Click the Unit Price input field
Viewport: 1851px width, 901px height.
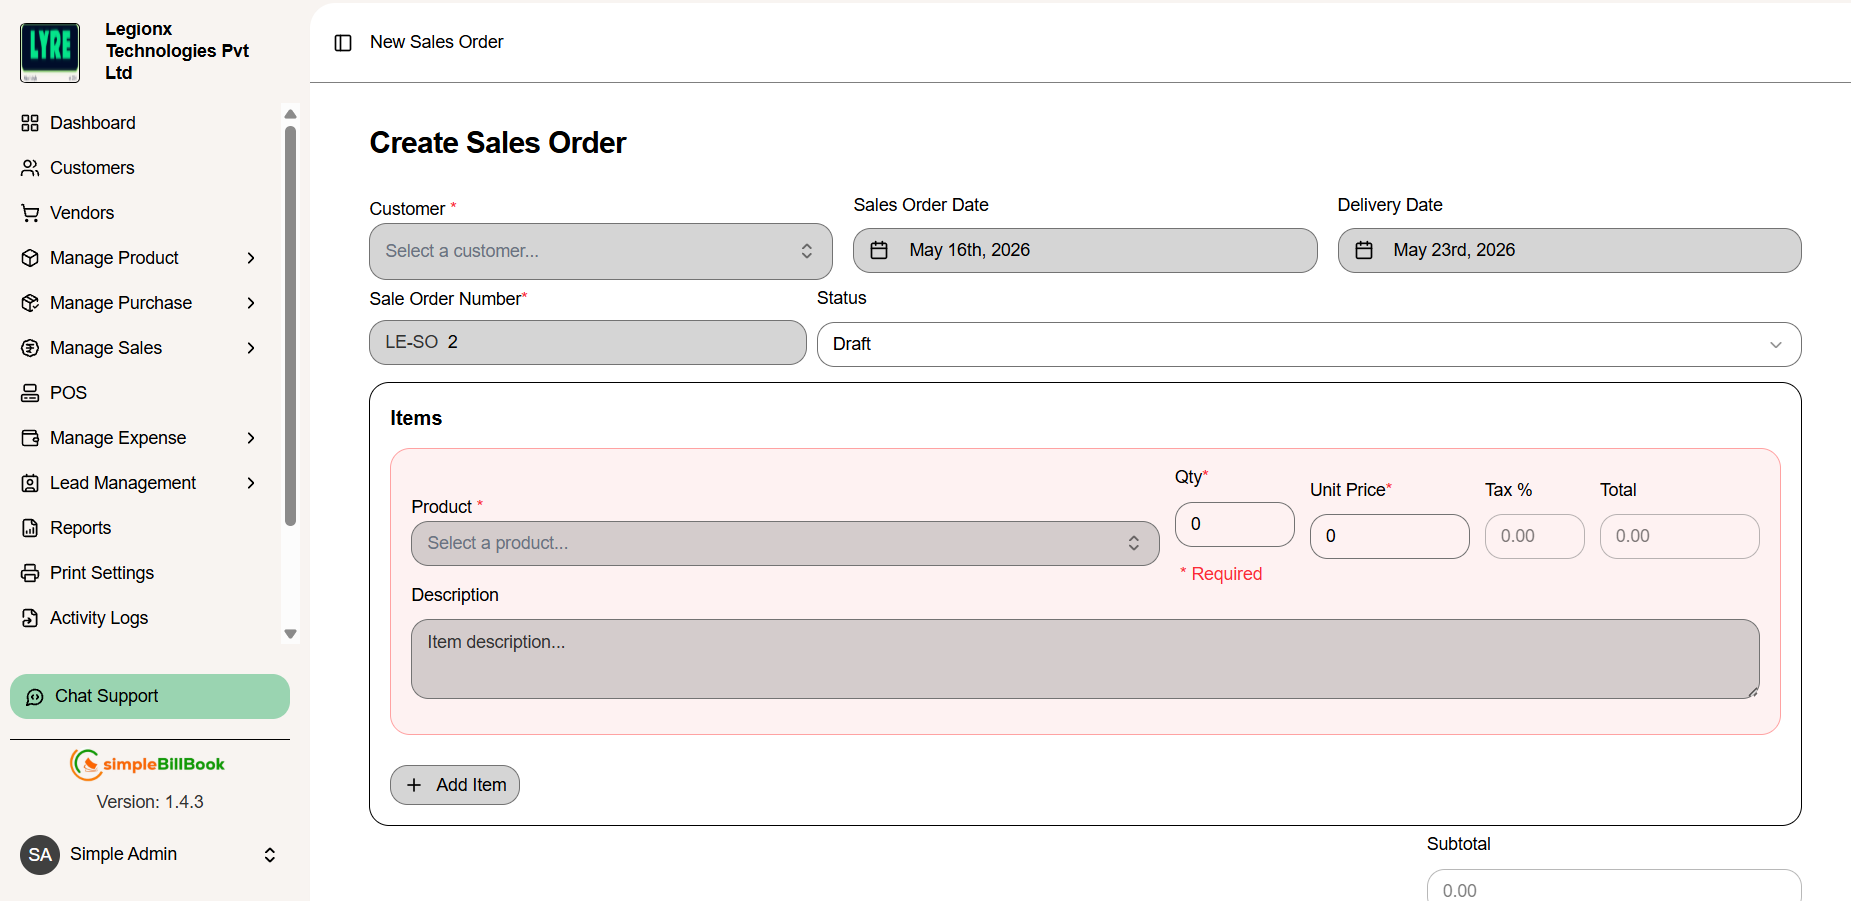coord(1389,536)
